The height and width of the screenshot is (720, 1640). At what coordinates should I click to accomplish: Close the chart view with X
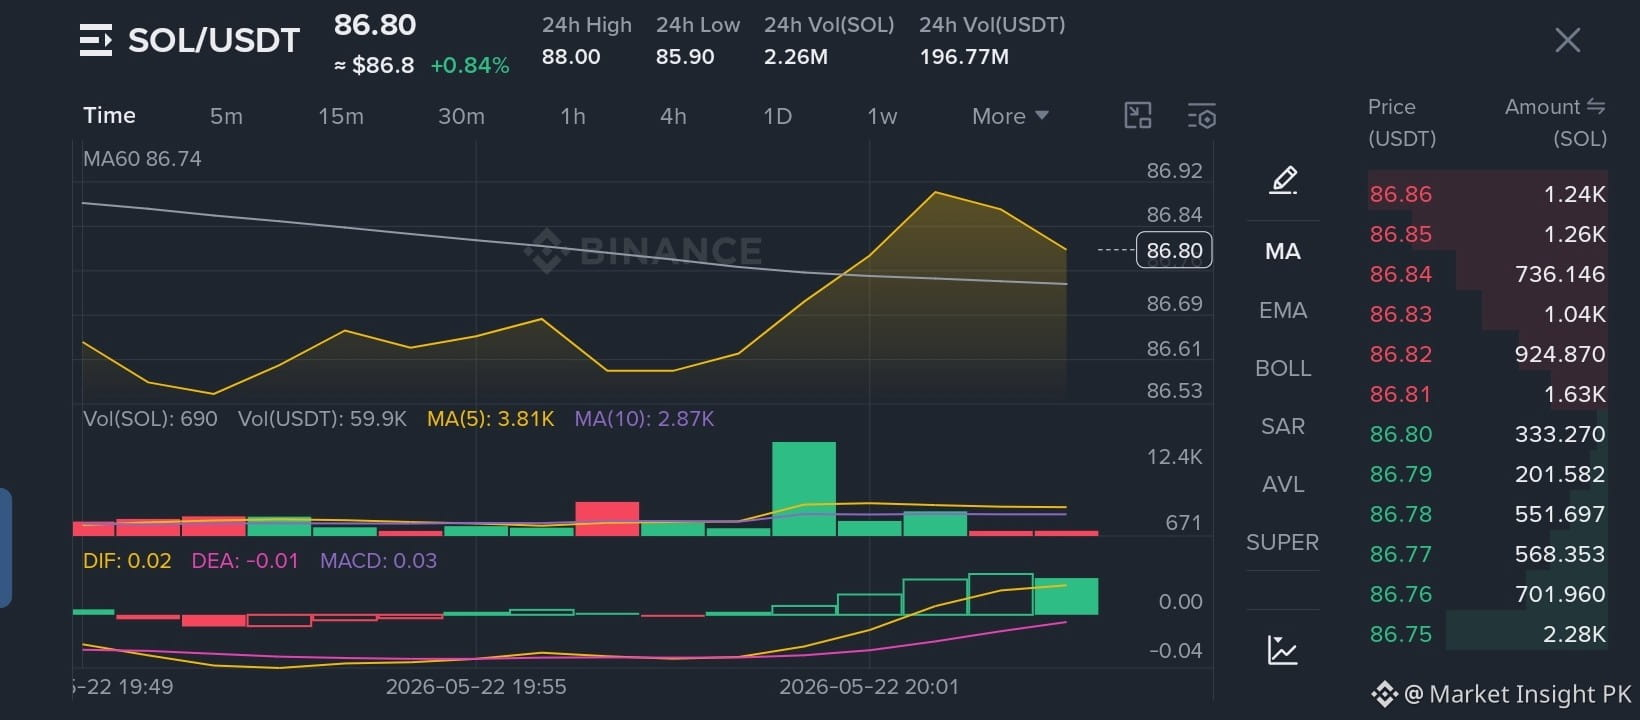[x=1567, y=40]
